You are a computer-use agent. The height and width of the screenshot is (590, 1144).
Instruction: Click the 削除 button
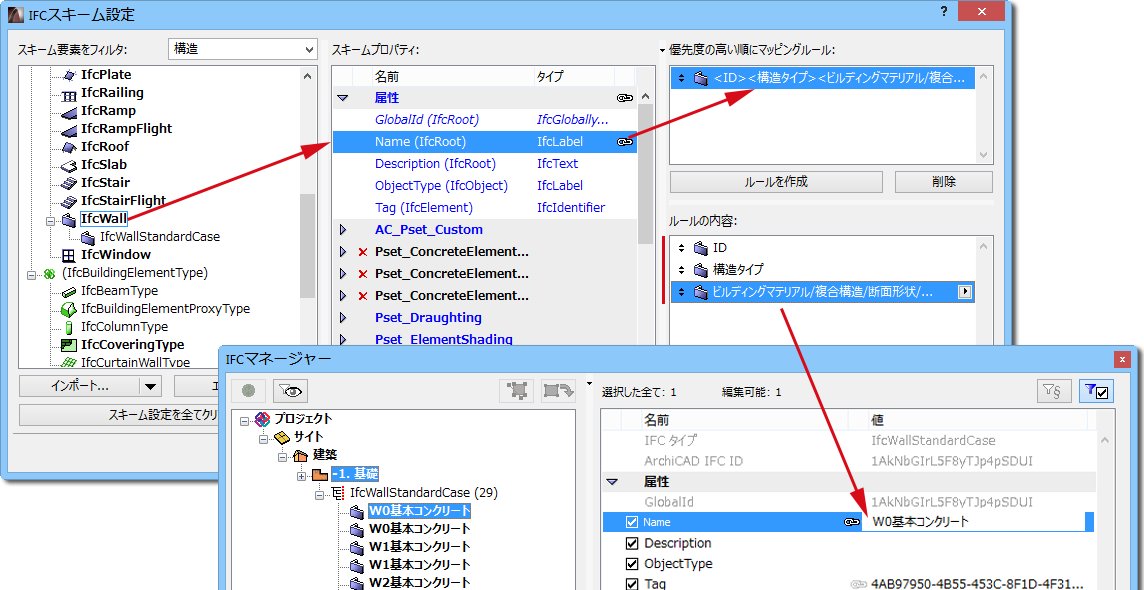click(943, 182)
